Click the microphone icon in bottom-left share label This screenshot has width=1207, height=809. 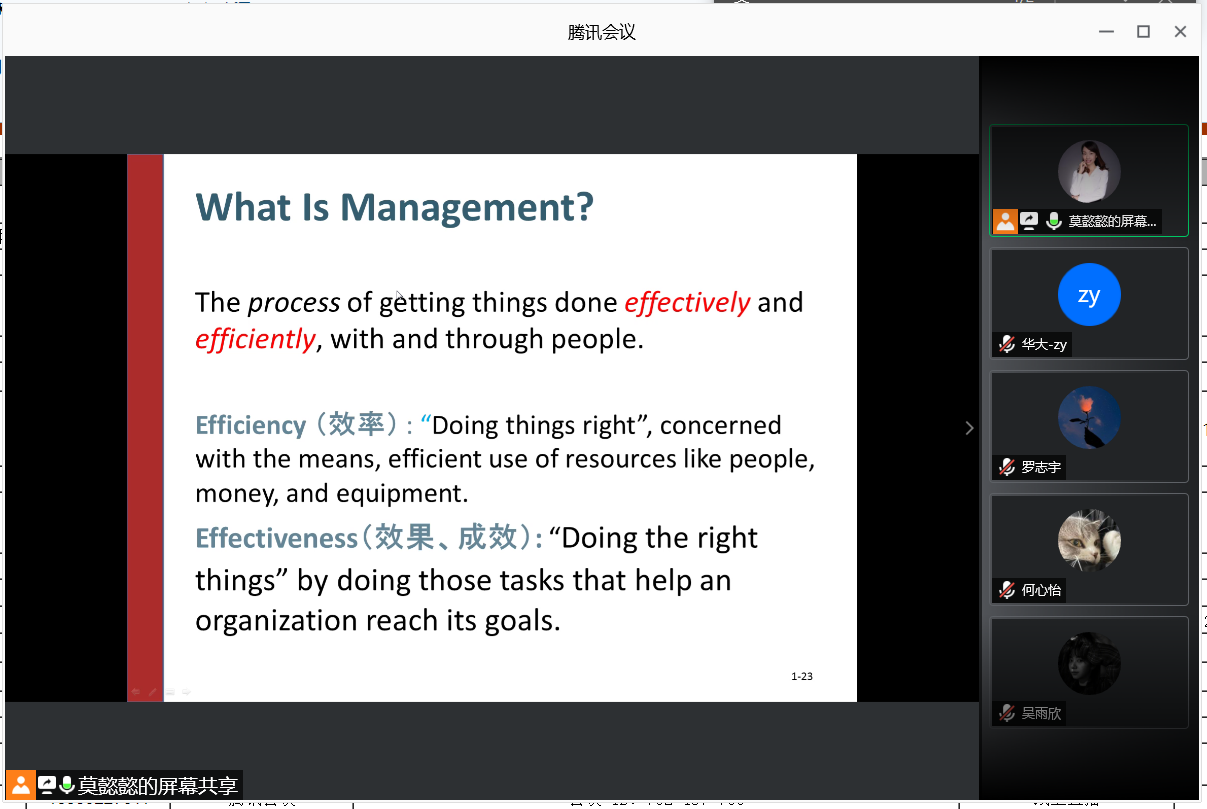[x=67, y=785]
